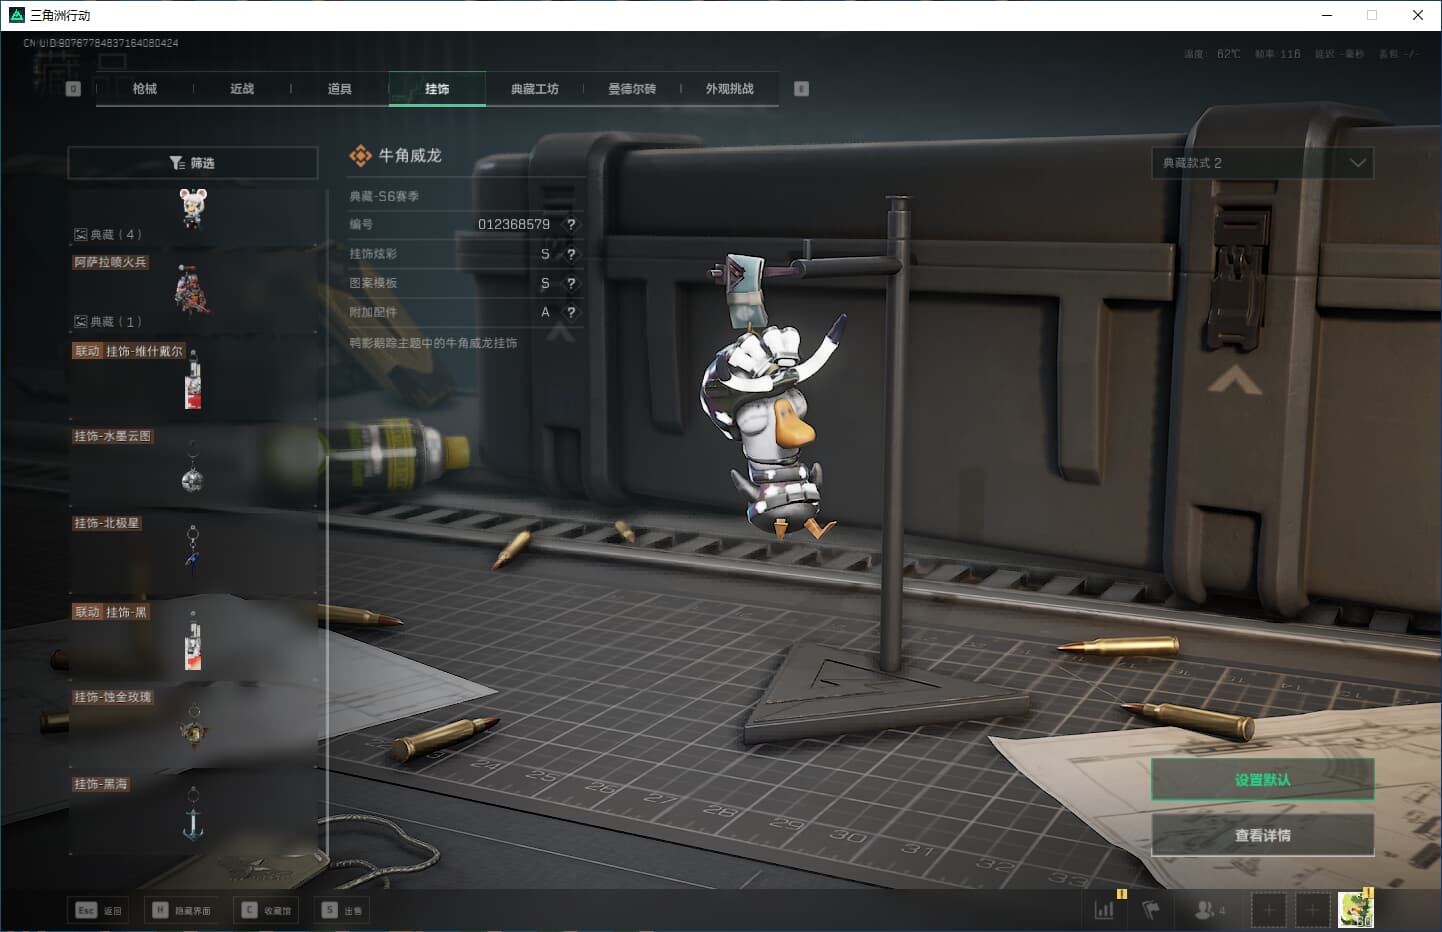Image resolution: width=1442 pixels, height=932 pixels.
Task: Open the statistics bar-chart icon
Action: [1104, 910]
